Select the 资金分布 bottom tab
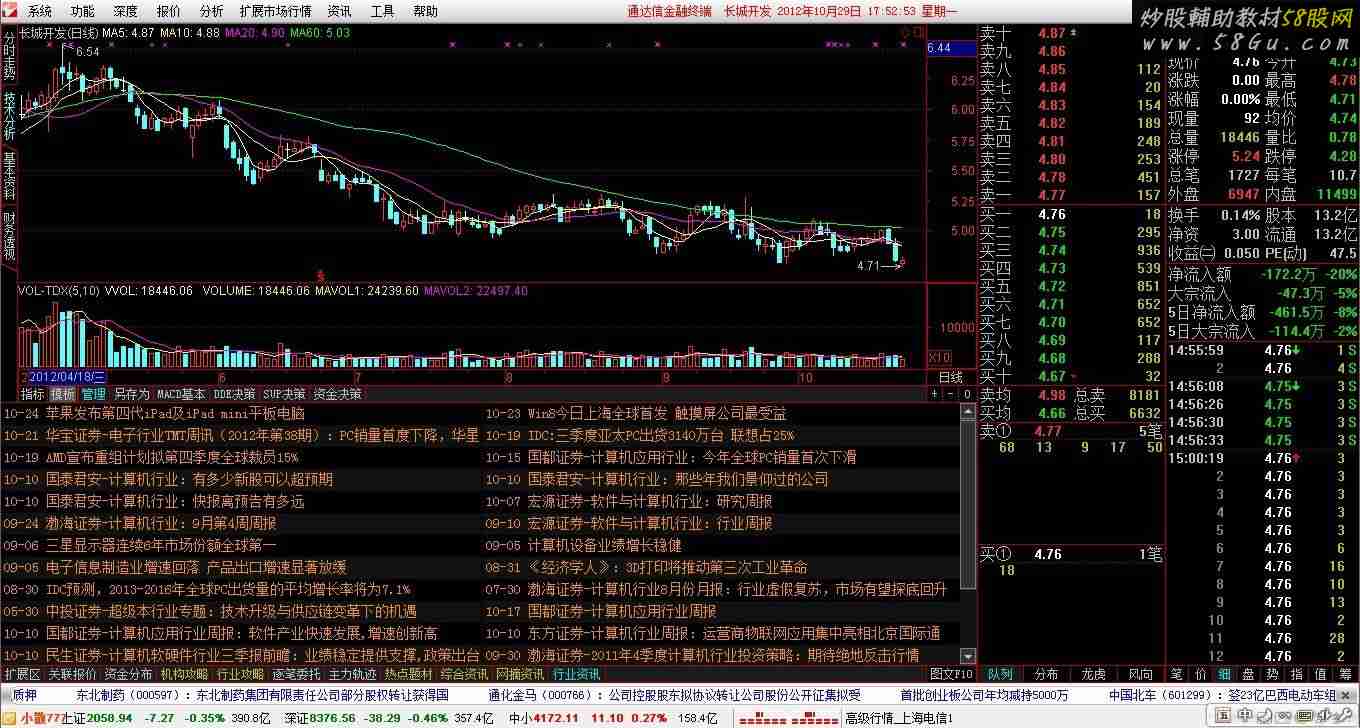Image resolution: width=1360 pixels, height=728 pixels. [x=128, y=674]
